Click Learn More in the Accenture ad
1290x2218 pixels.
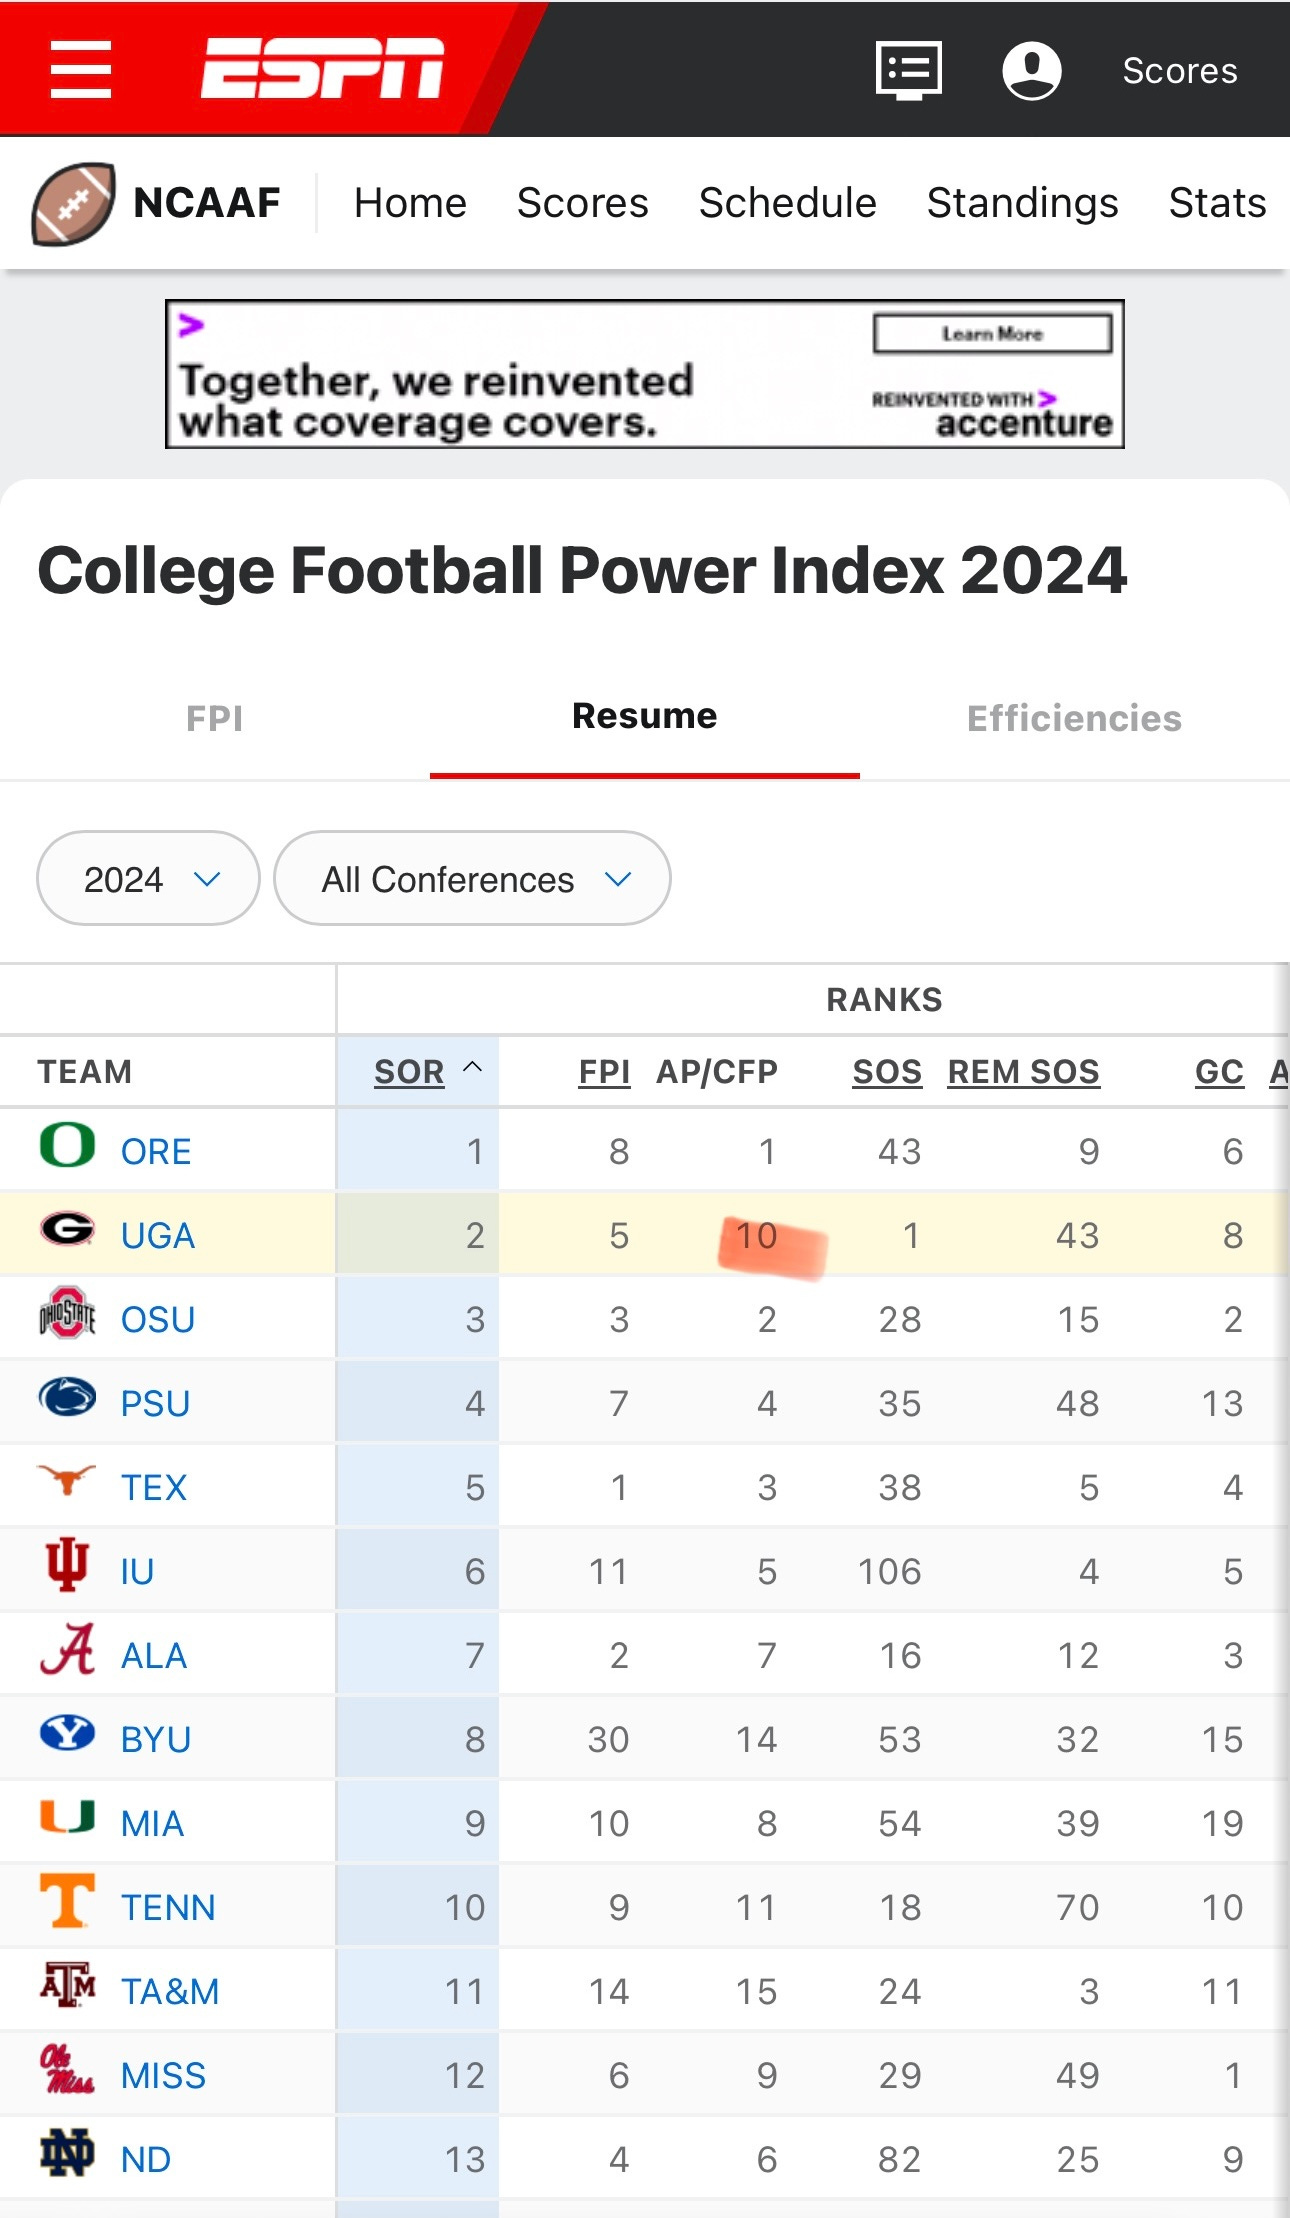tap(992, 334)
